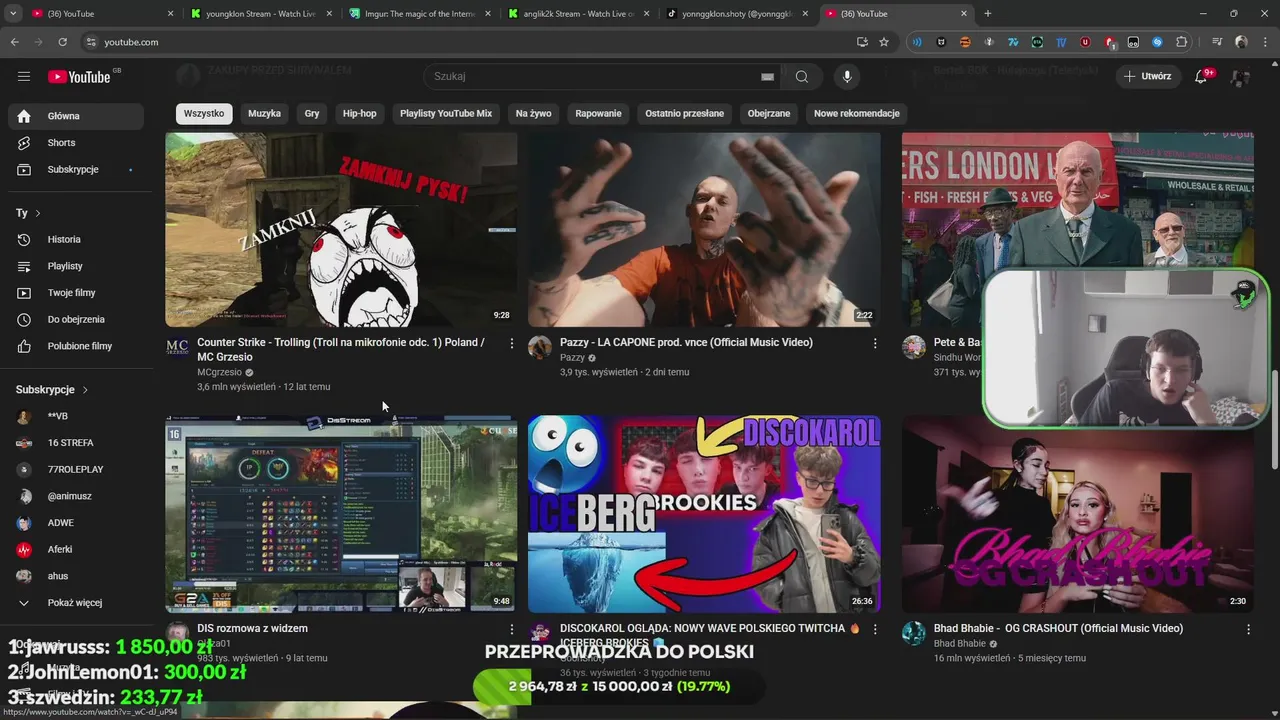The image size is (1280, 720).
Task: Open MCgrzesio channel avatar
Action: [x=177, y=347]
